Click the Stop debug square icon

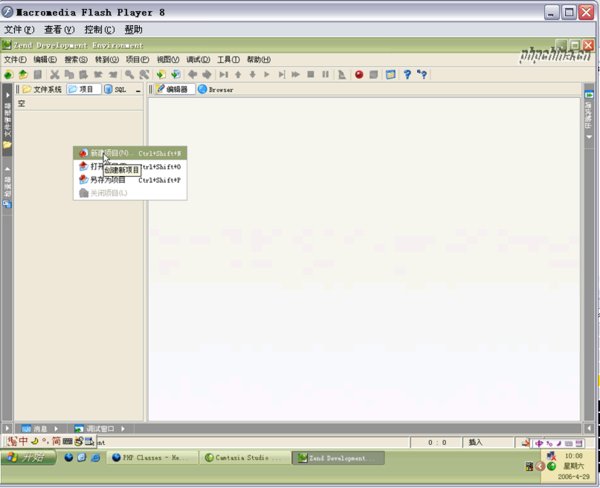[x=311, y=75]
